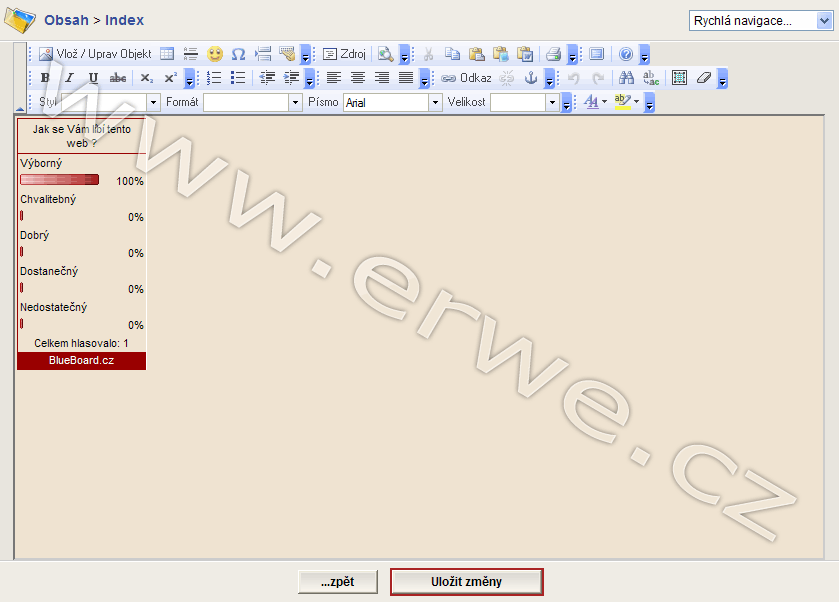Redo the last action
Screen dimensions: 839x602
pos(598,78)
